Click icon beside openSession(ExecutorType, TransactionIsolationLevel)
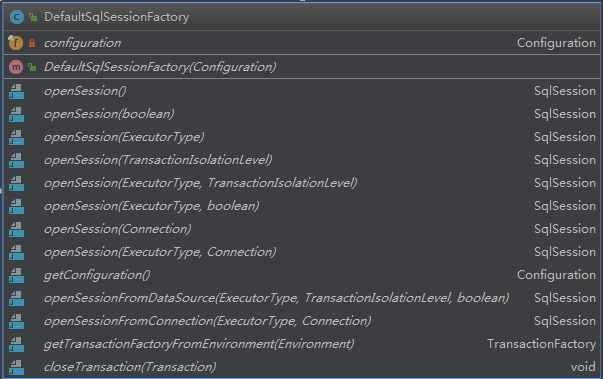Image resolution: width=603 pixels, height=379 pixels. (x=17, y=184)
